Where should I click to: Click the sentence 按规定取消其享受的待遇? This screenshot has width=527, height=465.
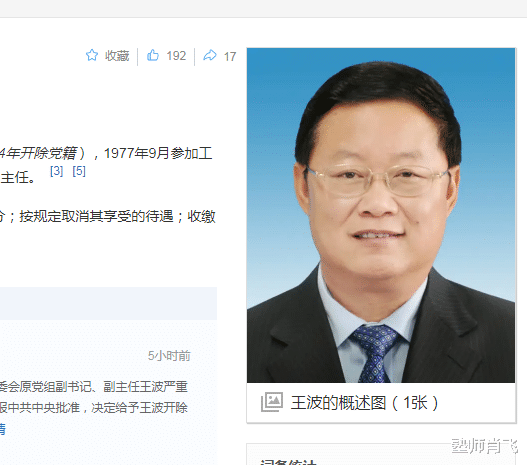pyautogui.click(x=96, y=216)
